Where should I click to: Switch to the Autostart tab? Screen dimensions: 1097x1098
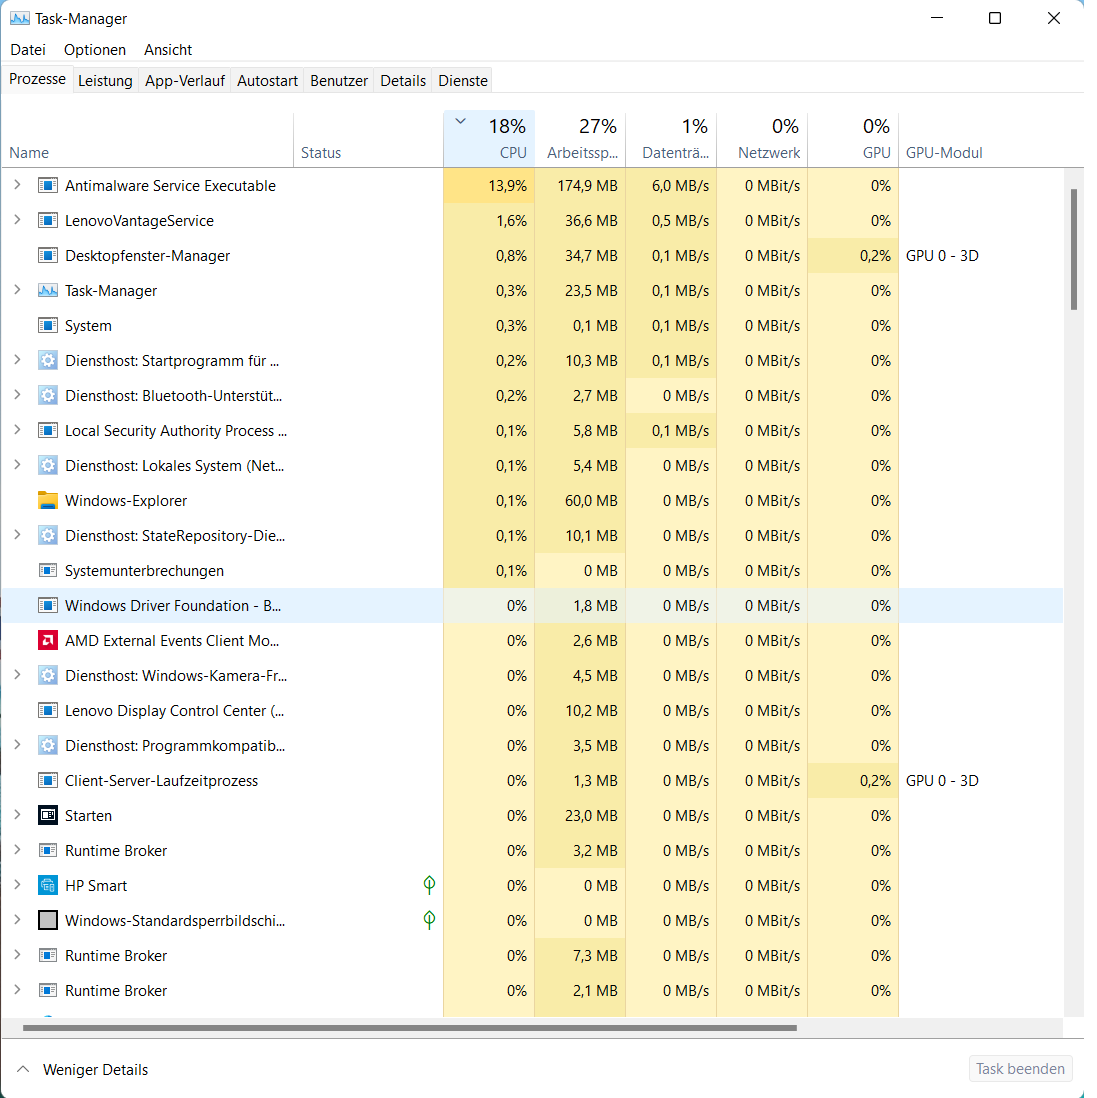(267, 81)
